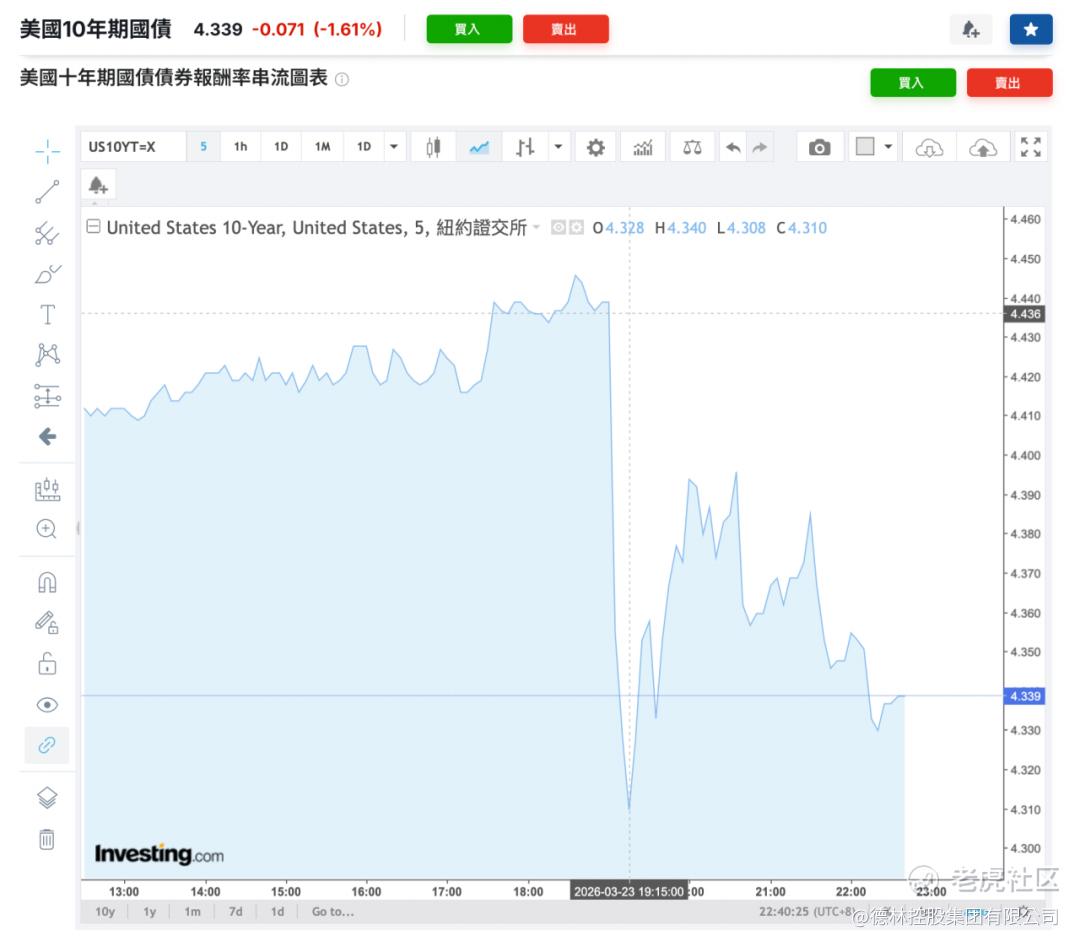This screenshot has width=1080, height=942.
Task: Open the indicators chart icon
Action: 643,147
